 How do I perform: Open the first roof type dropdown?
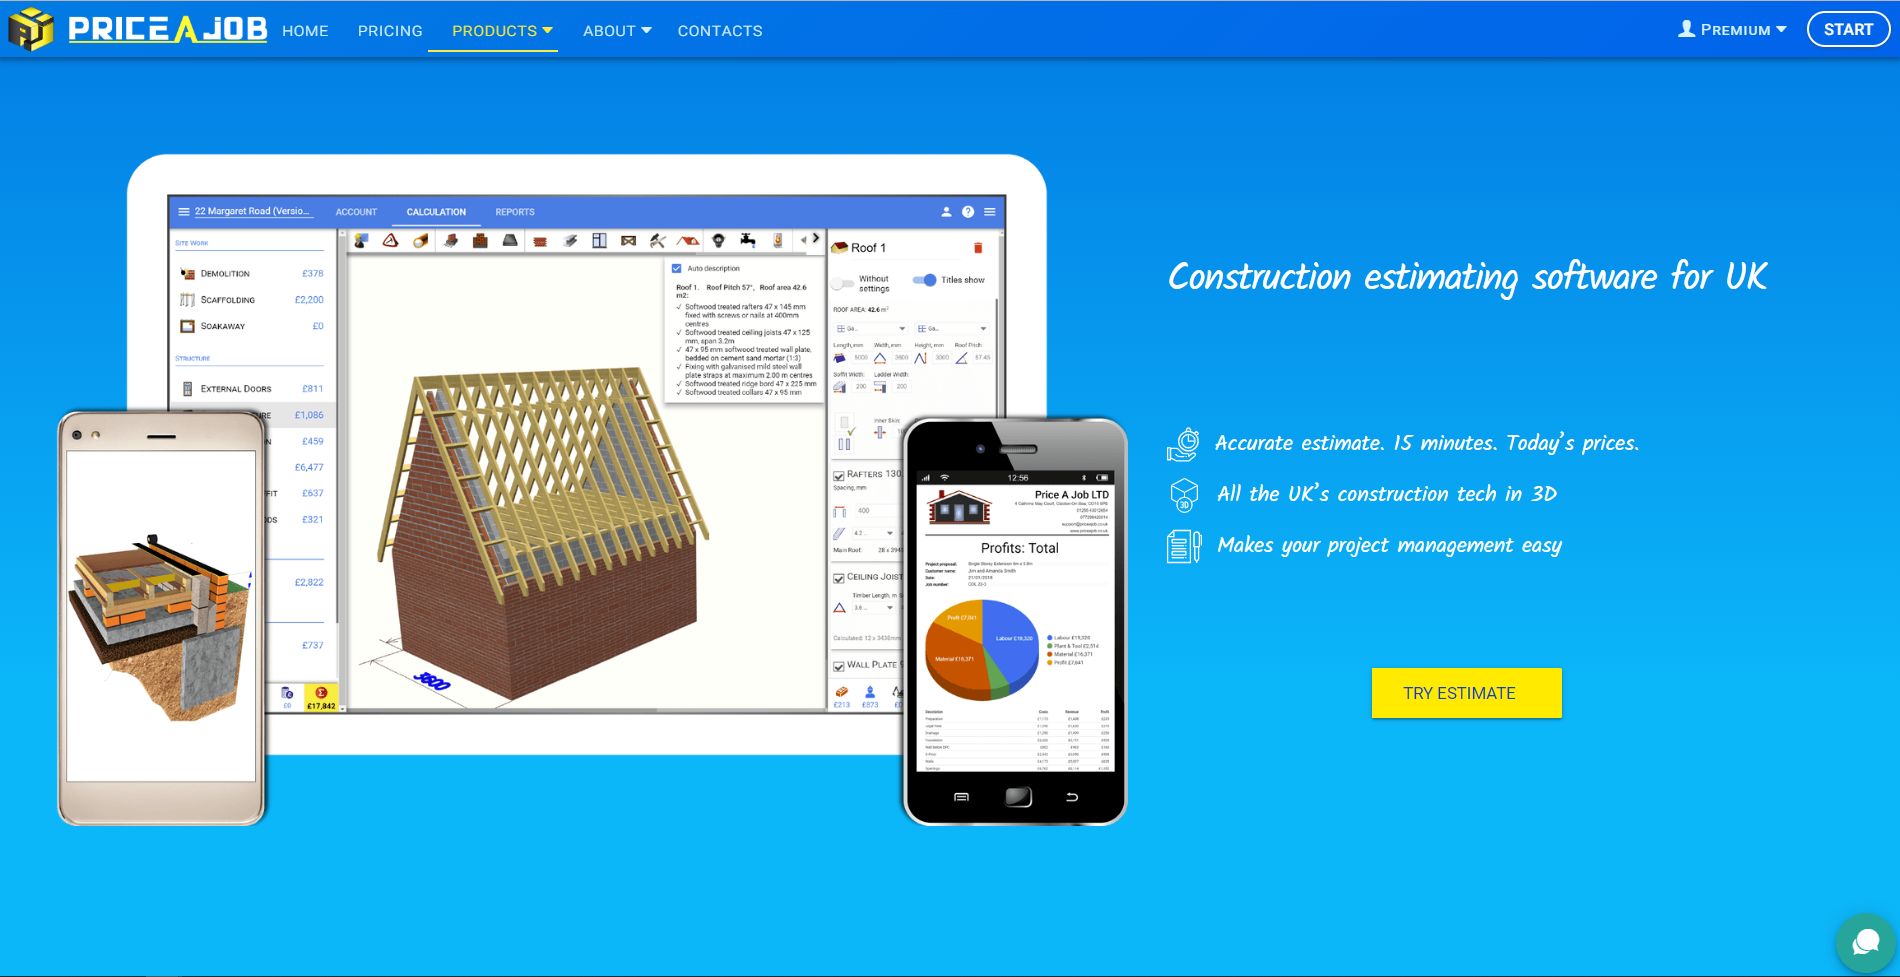point(870,328)
